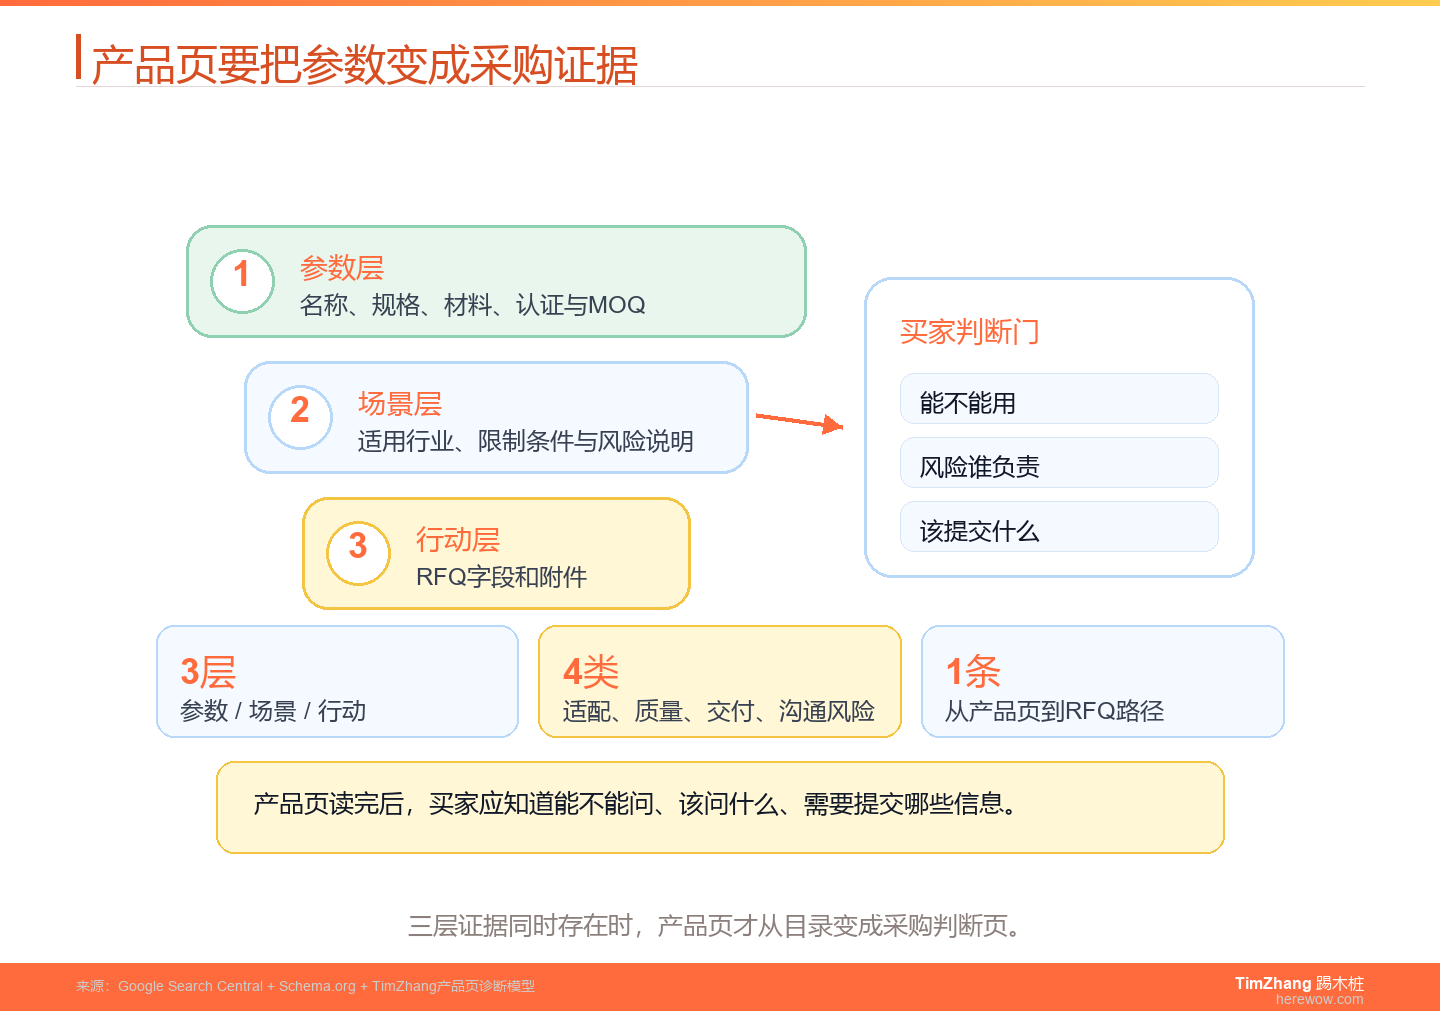The width and height of the screenshot is (1440, 1011).
Task: Click the text 从产品页到RFQ路径
Action: (1055, 711)
